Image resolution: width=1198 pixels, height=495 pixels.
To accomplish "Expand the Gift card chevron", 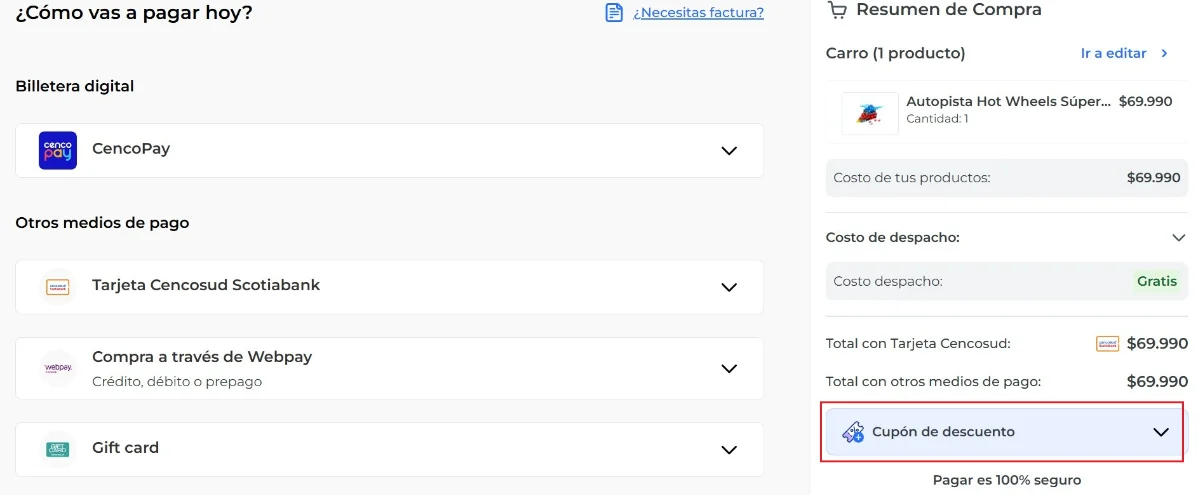I will click(729, 450).
